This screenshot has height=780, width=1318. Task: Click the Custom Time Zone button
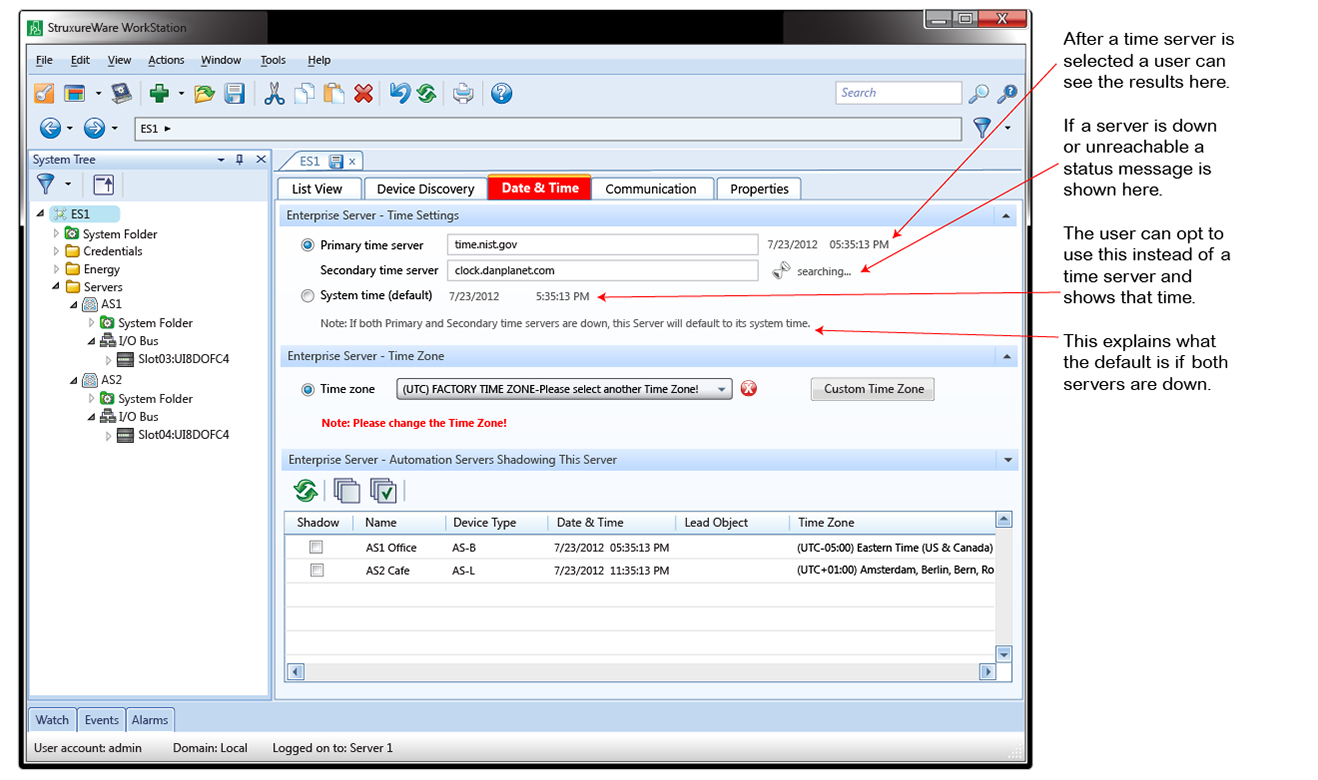click(873, 389)
